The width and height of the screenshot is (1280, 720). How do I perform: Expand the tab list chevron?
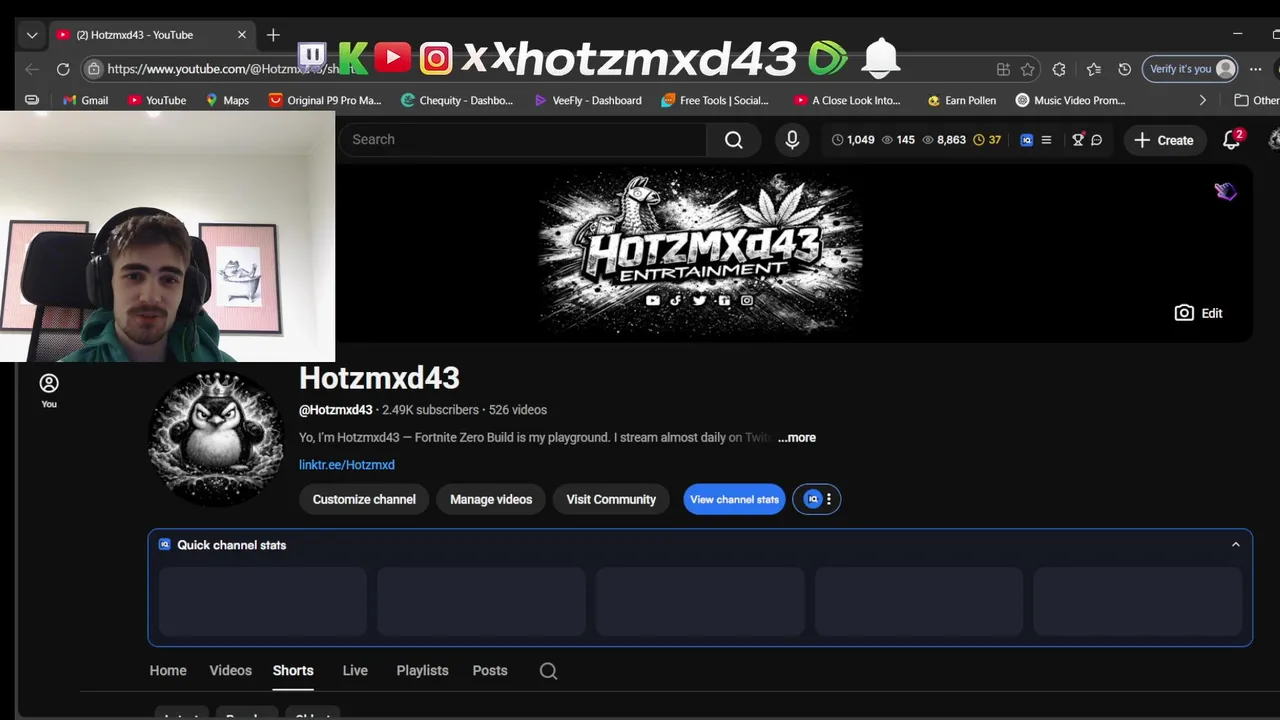[x=32, y=35]
